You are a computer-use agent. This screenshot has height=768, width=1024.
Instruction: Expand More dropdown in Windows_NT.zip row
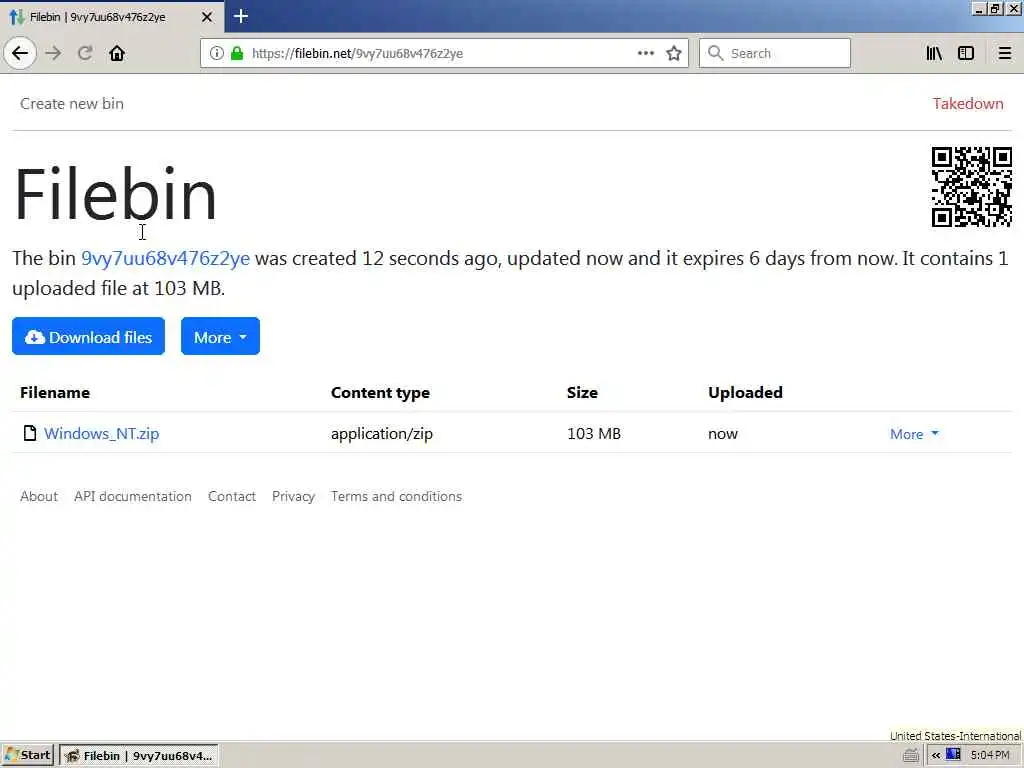point(914,434)
